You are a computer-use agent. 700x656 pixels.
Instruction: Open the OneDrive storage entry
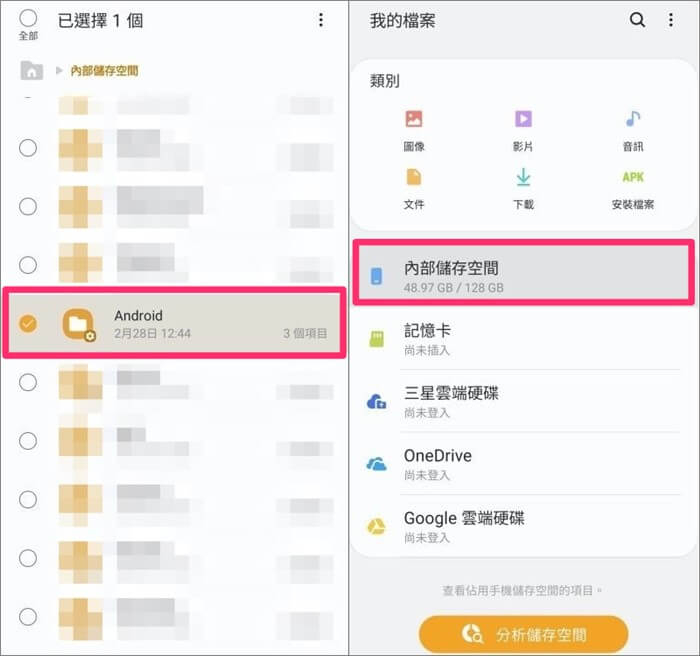[523, 464]
